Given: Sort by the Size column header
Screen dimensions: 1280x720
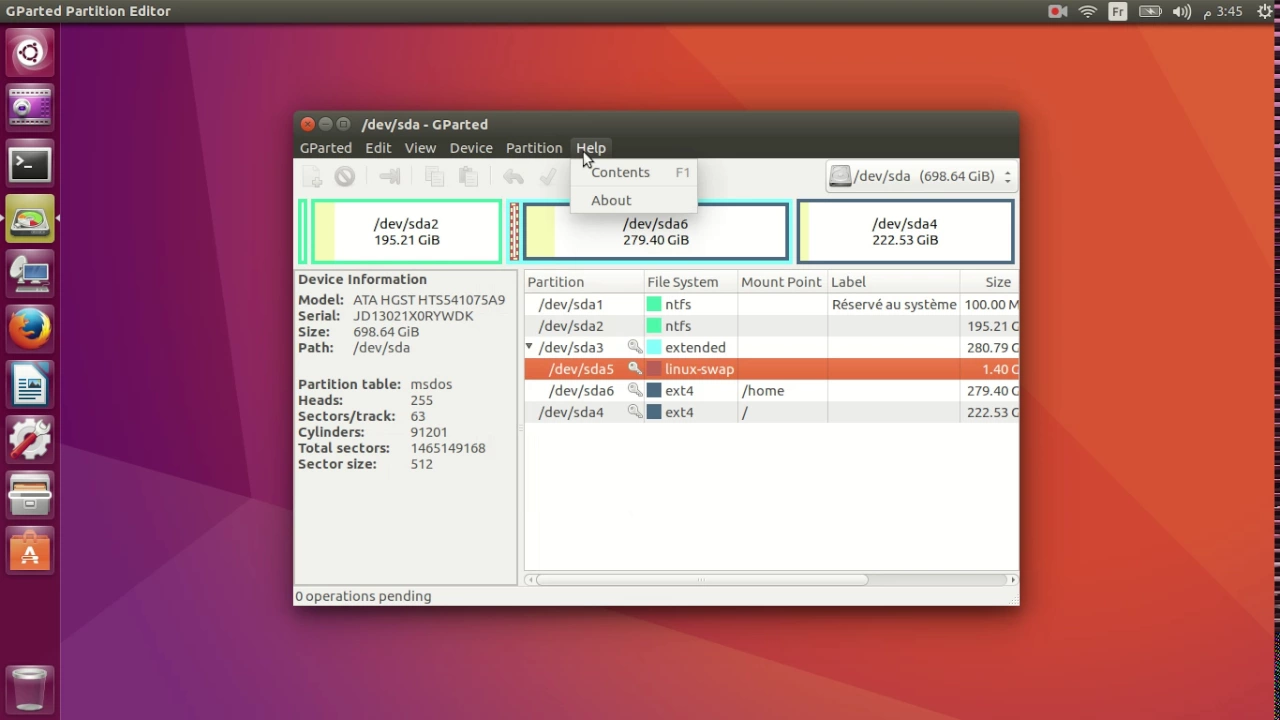Looking at the screenshot, I should point(990,282).
